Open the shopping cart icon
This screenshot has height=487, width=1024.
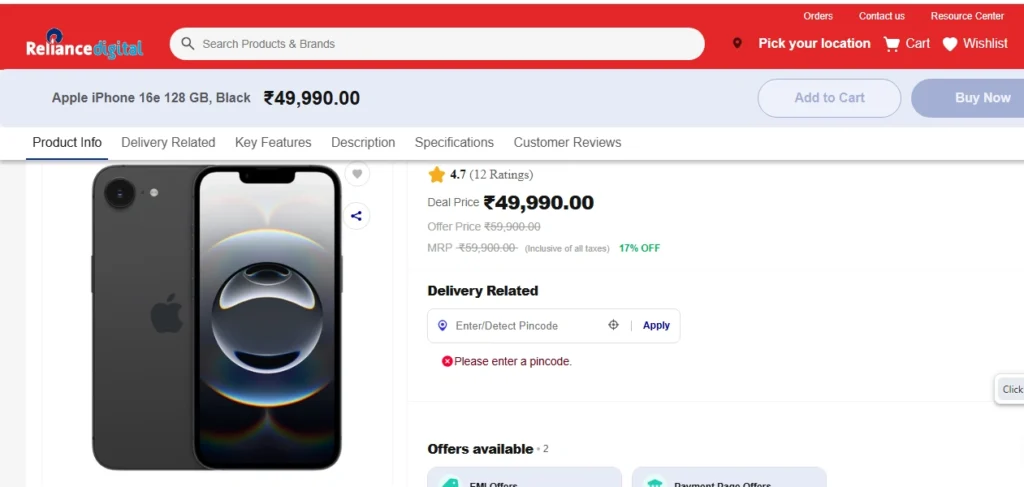point(891,44)
